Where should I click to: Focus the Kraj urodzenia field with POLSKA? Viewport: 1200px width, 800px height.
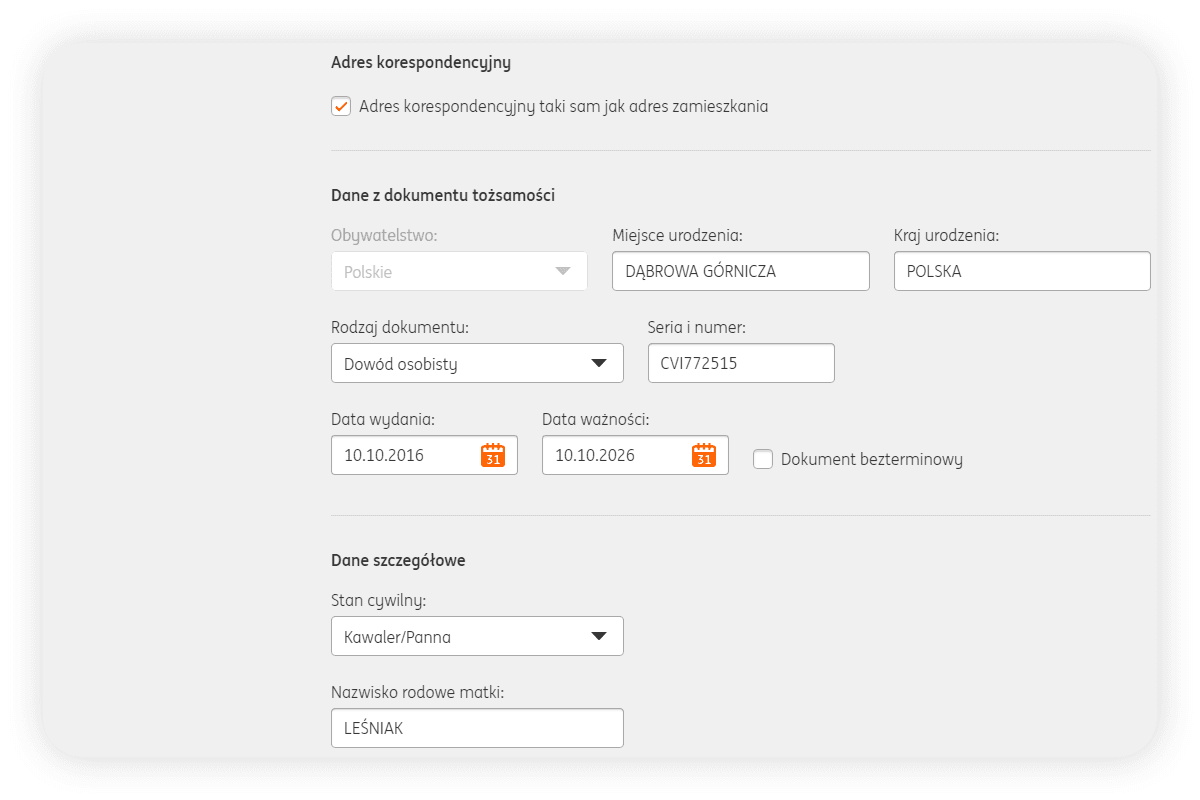(x=1021, y=271)
